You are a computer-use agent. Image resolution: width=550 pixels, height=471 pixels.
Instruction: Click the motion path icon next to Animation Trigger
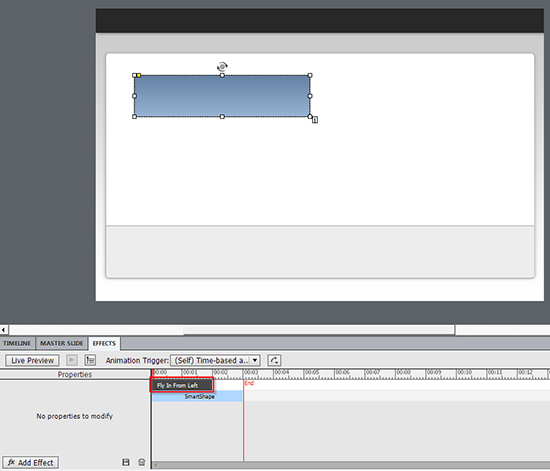click(274, 360)
